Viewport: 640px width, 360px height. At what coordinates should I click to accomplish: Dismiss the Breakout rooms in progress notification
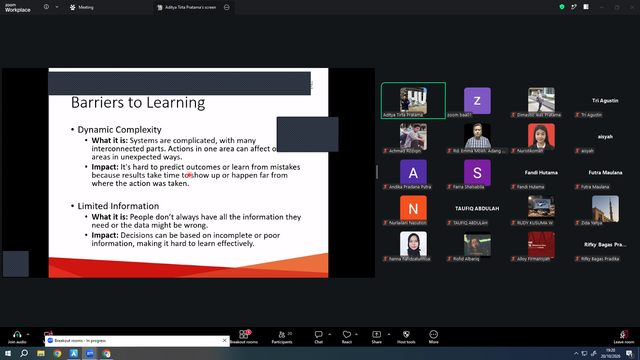[224, 340]
